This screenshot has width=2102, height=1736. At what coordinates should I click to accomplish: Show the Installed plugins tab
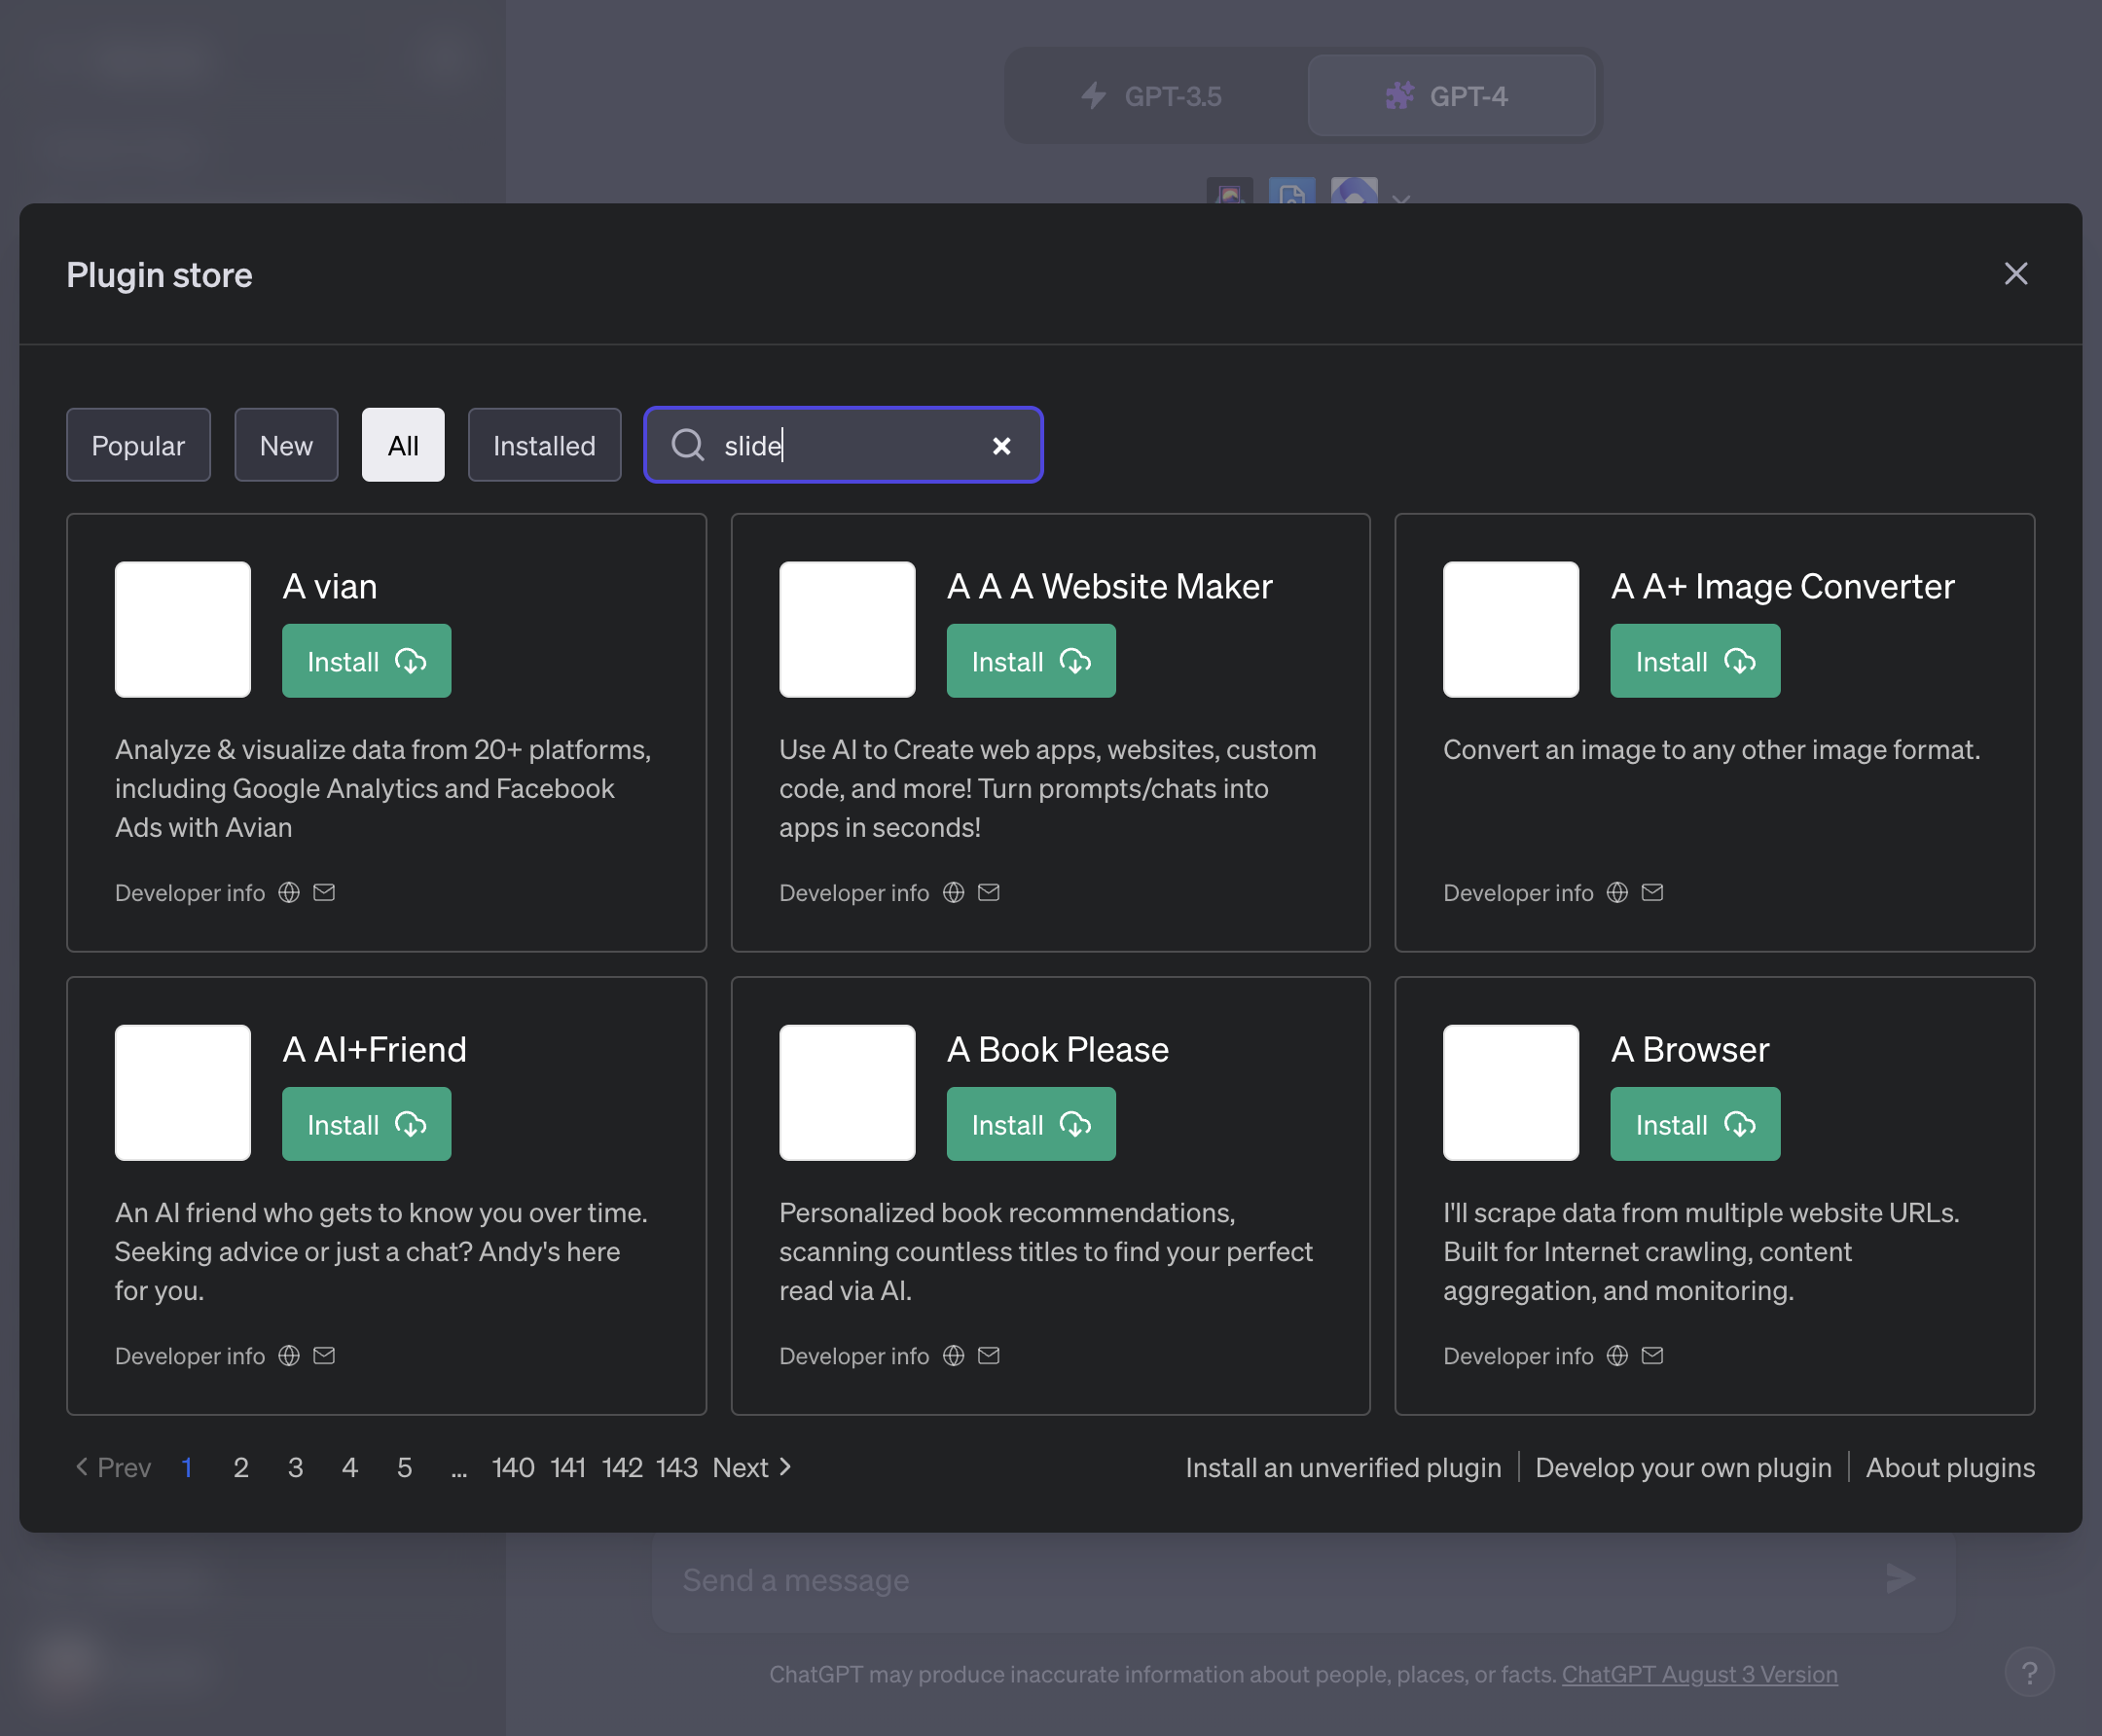[544, 445]
